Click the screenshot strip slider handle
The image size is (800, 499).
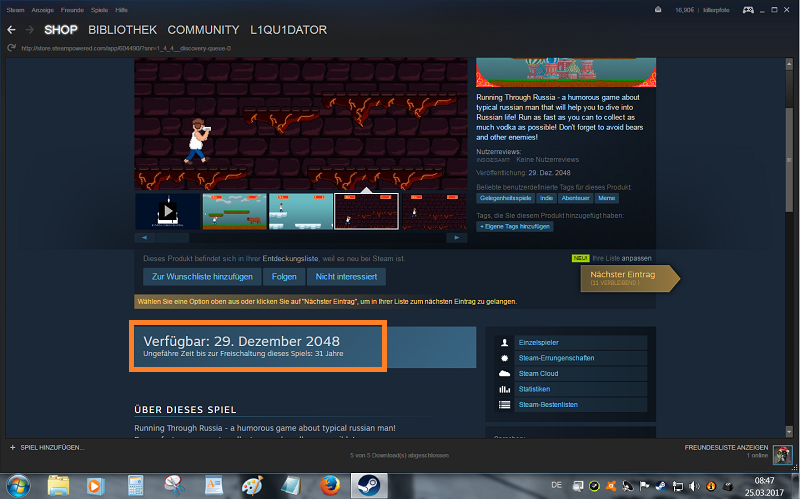[x=172, y=238]
